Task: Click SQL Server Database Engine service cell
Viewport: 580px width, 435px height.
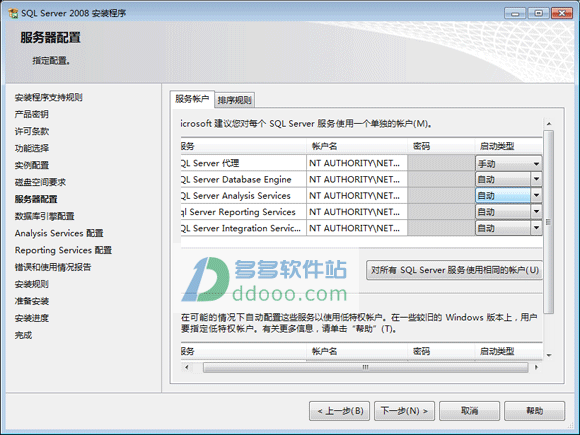Action: 243,179
